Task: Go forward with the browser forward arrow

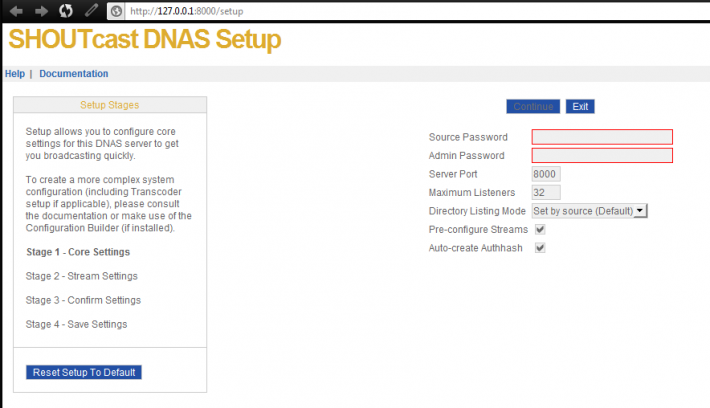Action: click(41, 11)
